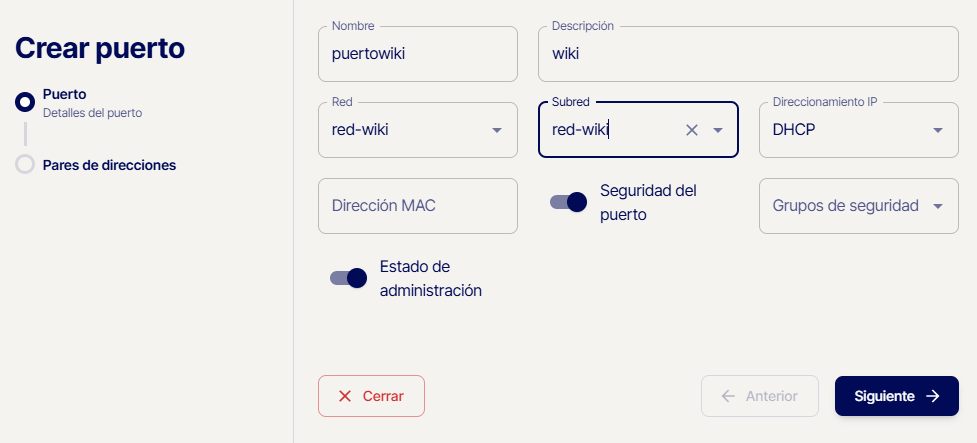
Task: Toggle the Seguridad del puerto switch
Action: [568, 202]
